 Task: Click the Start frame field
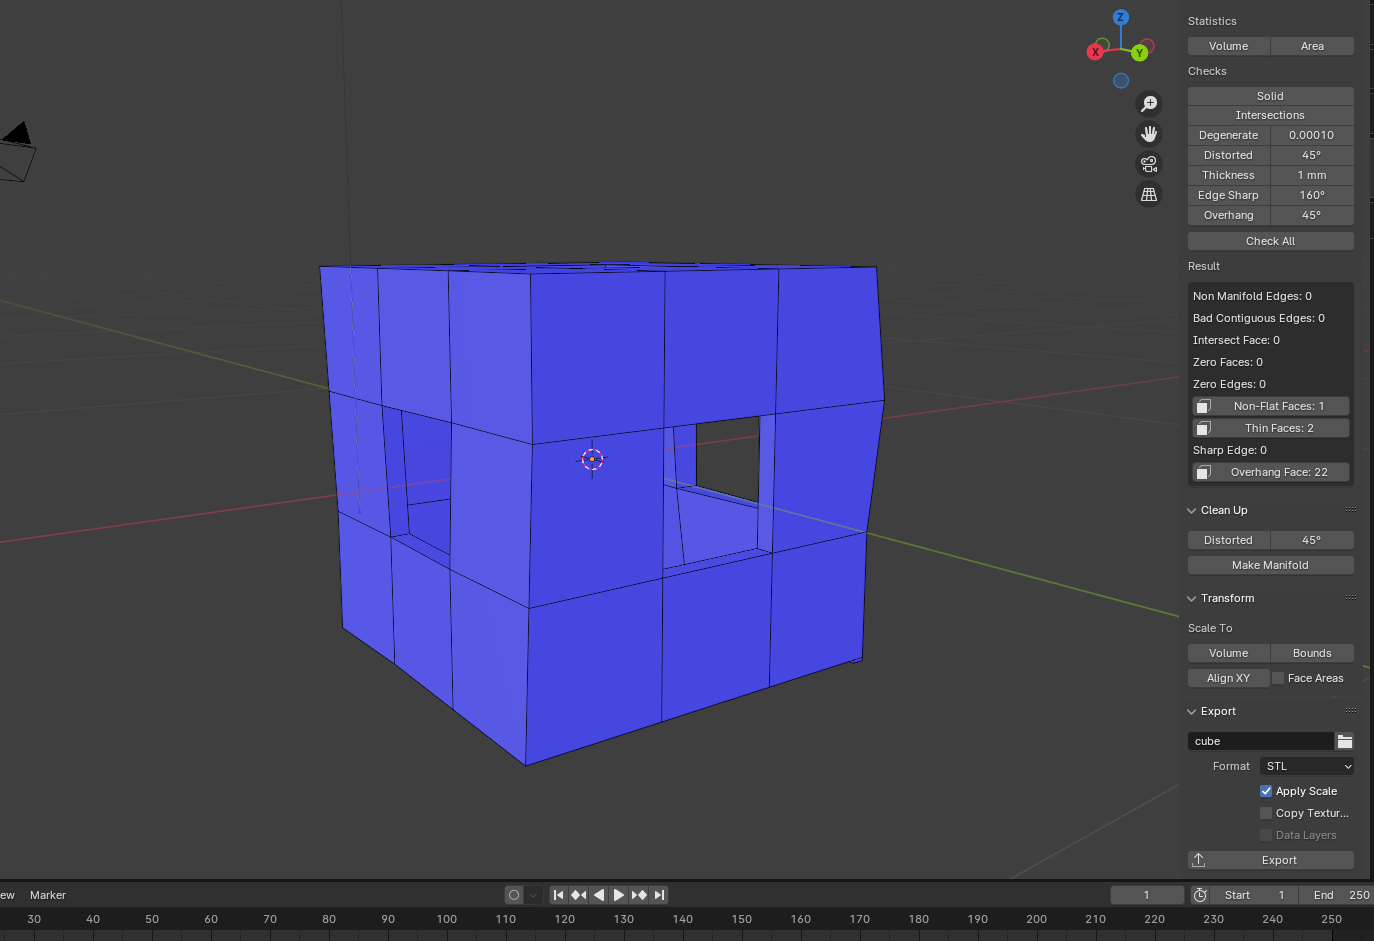1255,895
